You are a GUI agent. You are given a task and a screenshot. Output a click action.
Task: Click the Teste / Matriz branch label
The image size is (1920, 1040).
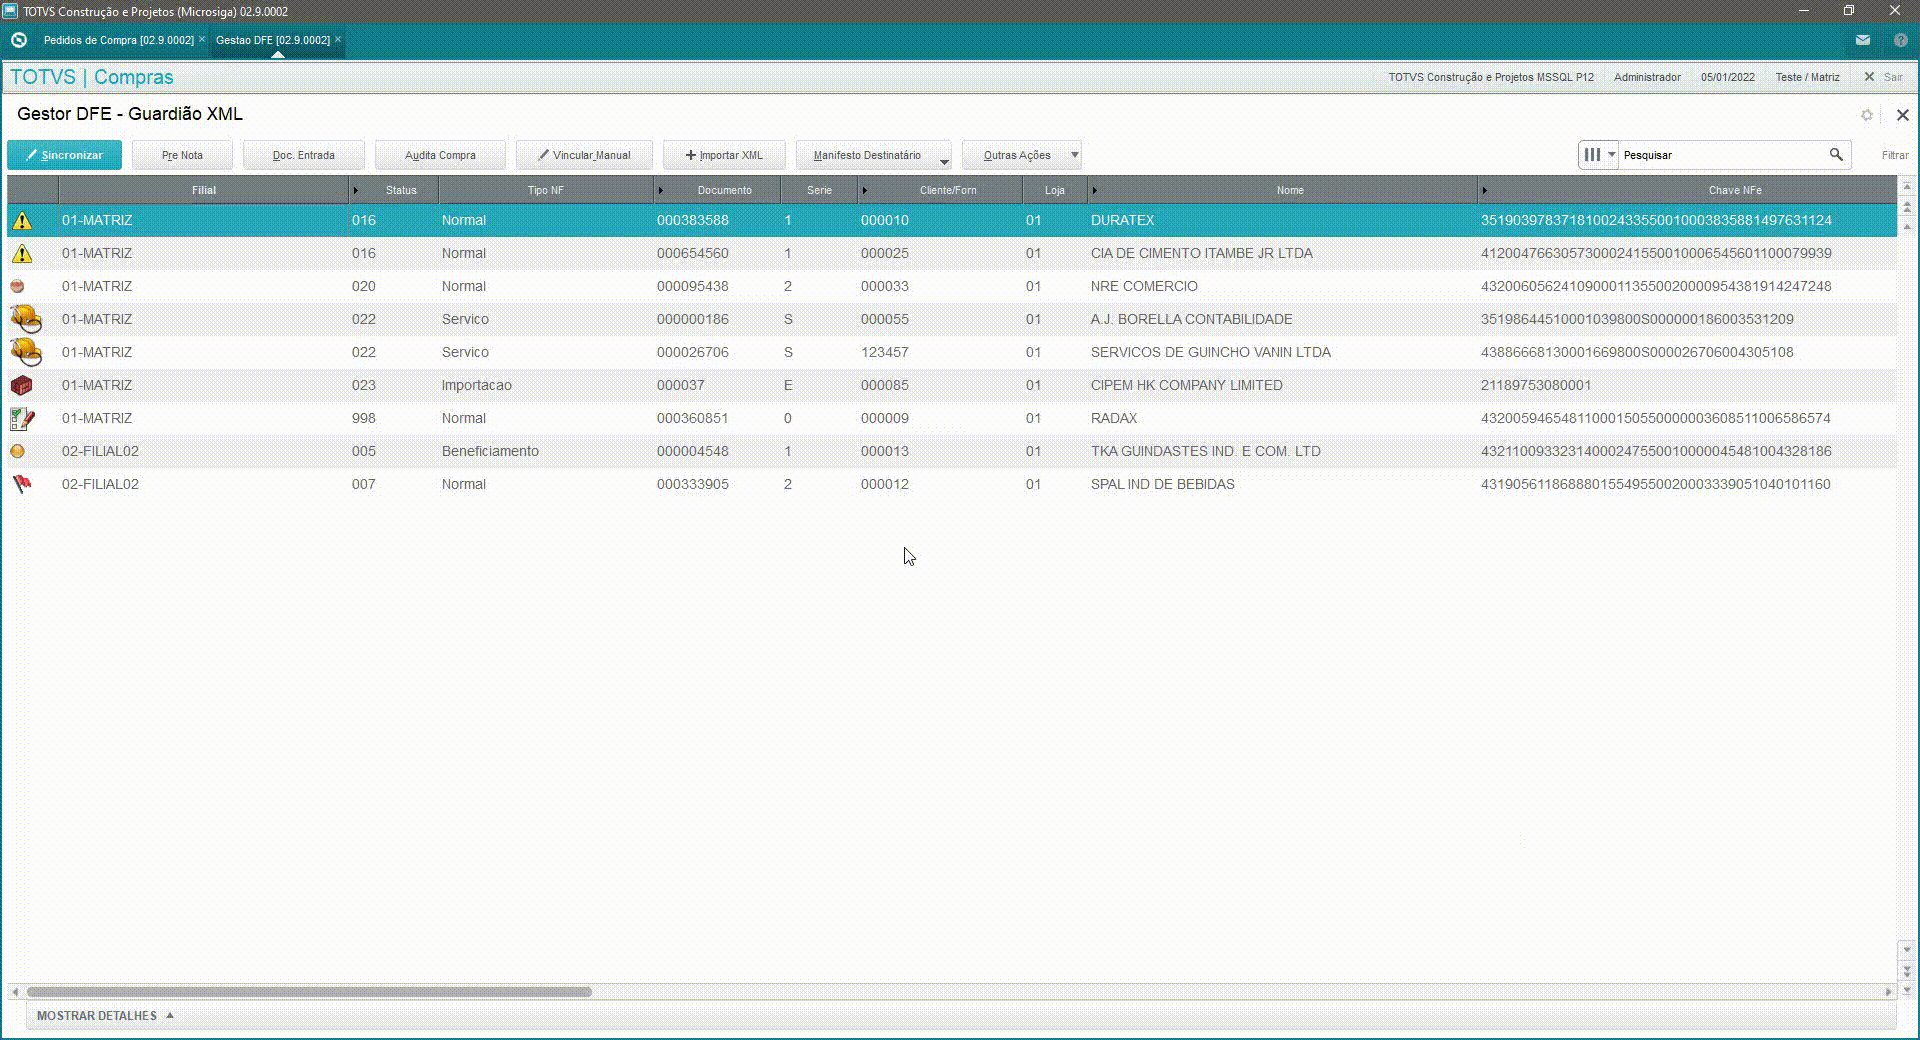tap(1807, 77)
